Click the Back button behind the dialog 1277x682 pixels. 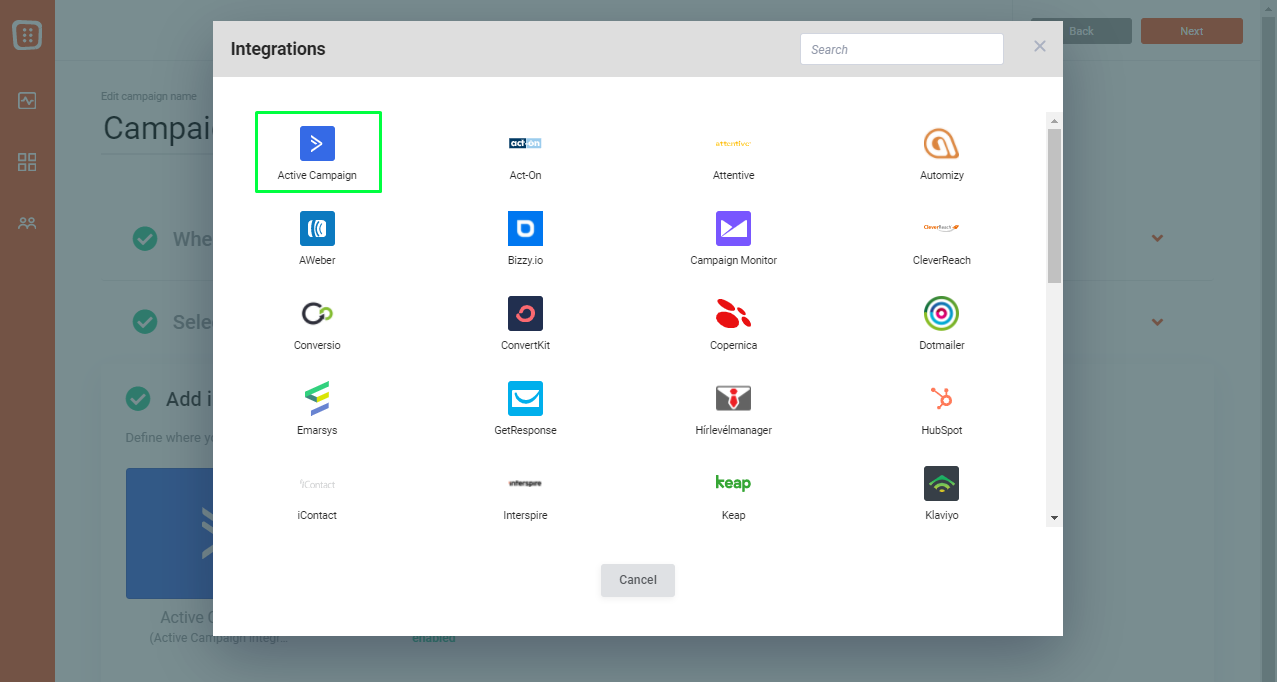pos(1081,31)
